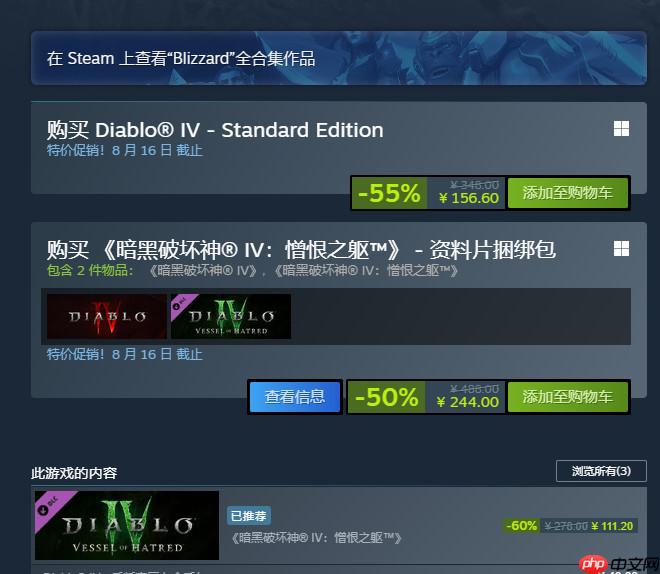Click the purple DLC badge on bundle thumbnail
Viewport: 660px width, 574px height.
click(181, 303)
